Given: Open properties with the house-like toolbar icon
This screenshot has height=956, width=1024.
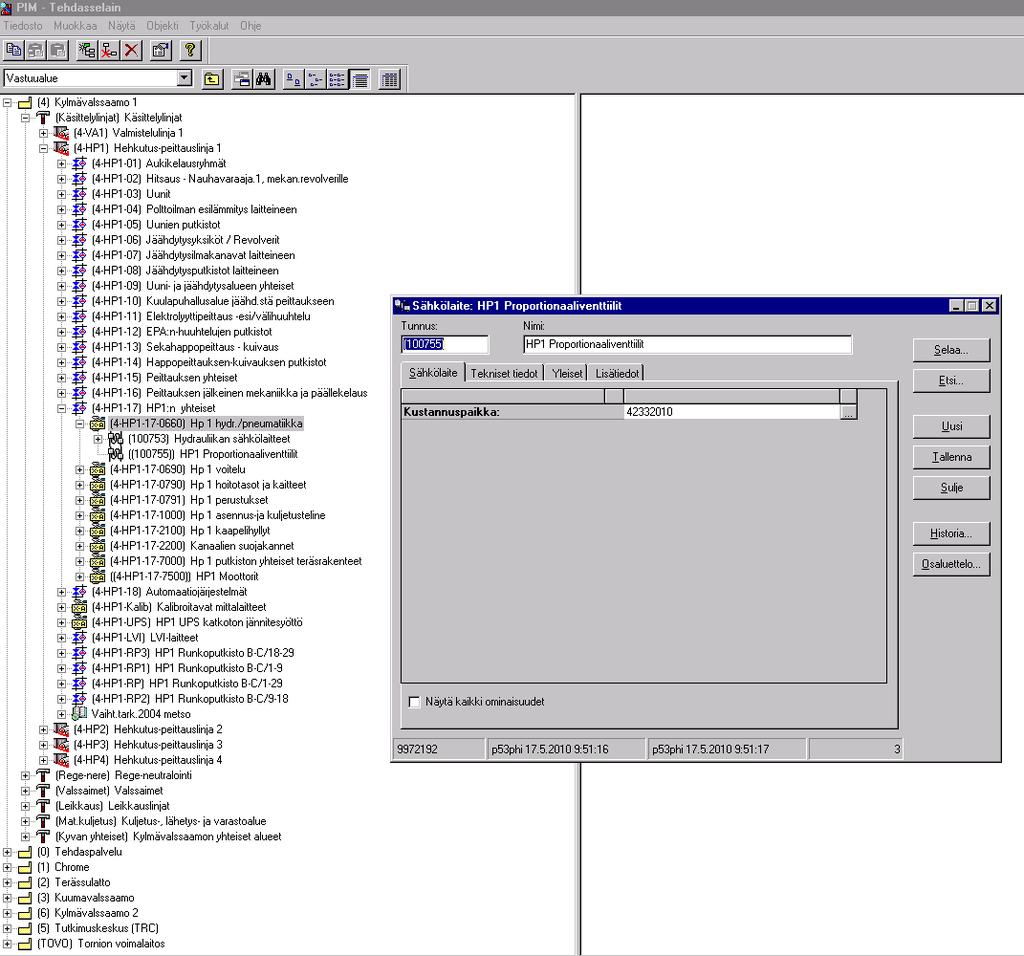Looking at the screenshot, I should [x=161, y=50].
